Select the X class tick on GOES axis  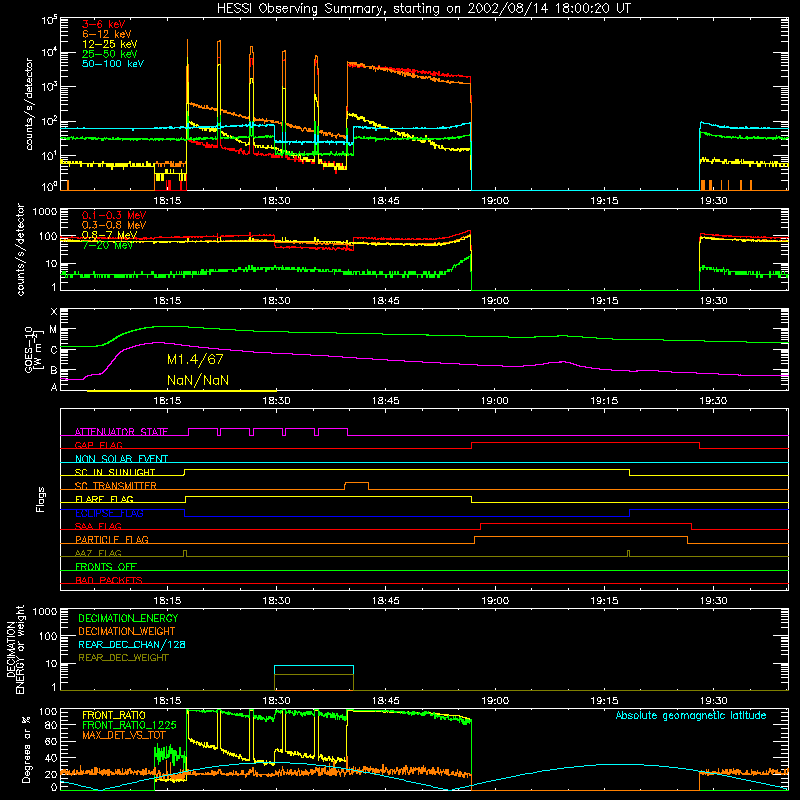(x=54, y=312)
